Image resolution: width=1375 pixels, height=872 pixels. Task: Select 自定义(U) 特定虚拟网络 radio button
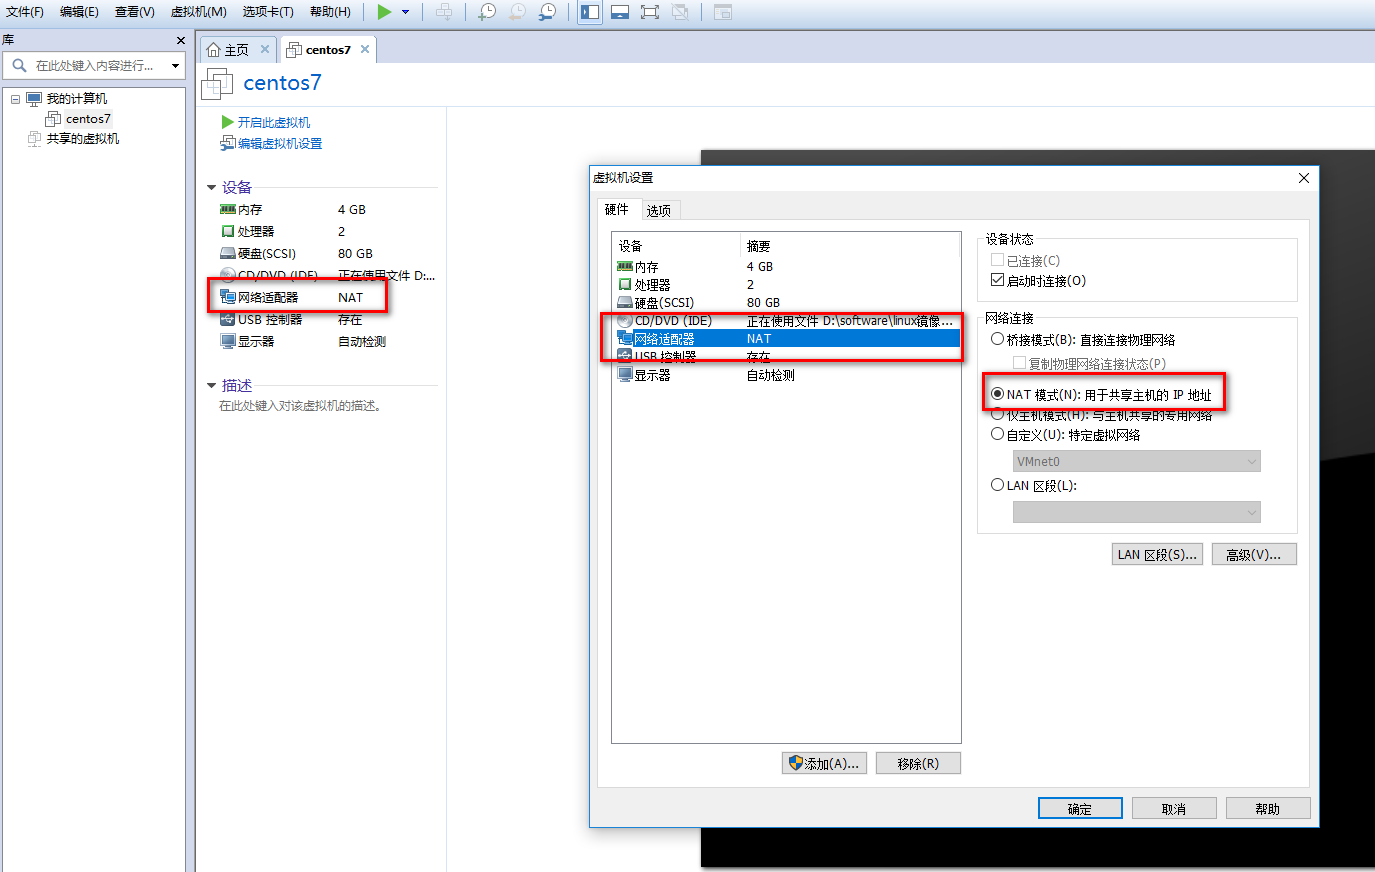[x=997, y=434]
